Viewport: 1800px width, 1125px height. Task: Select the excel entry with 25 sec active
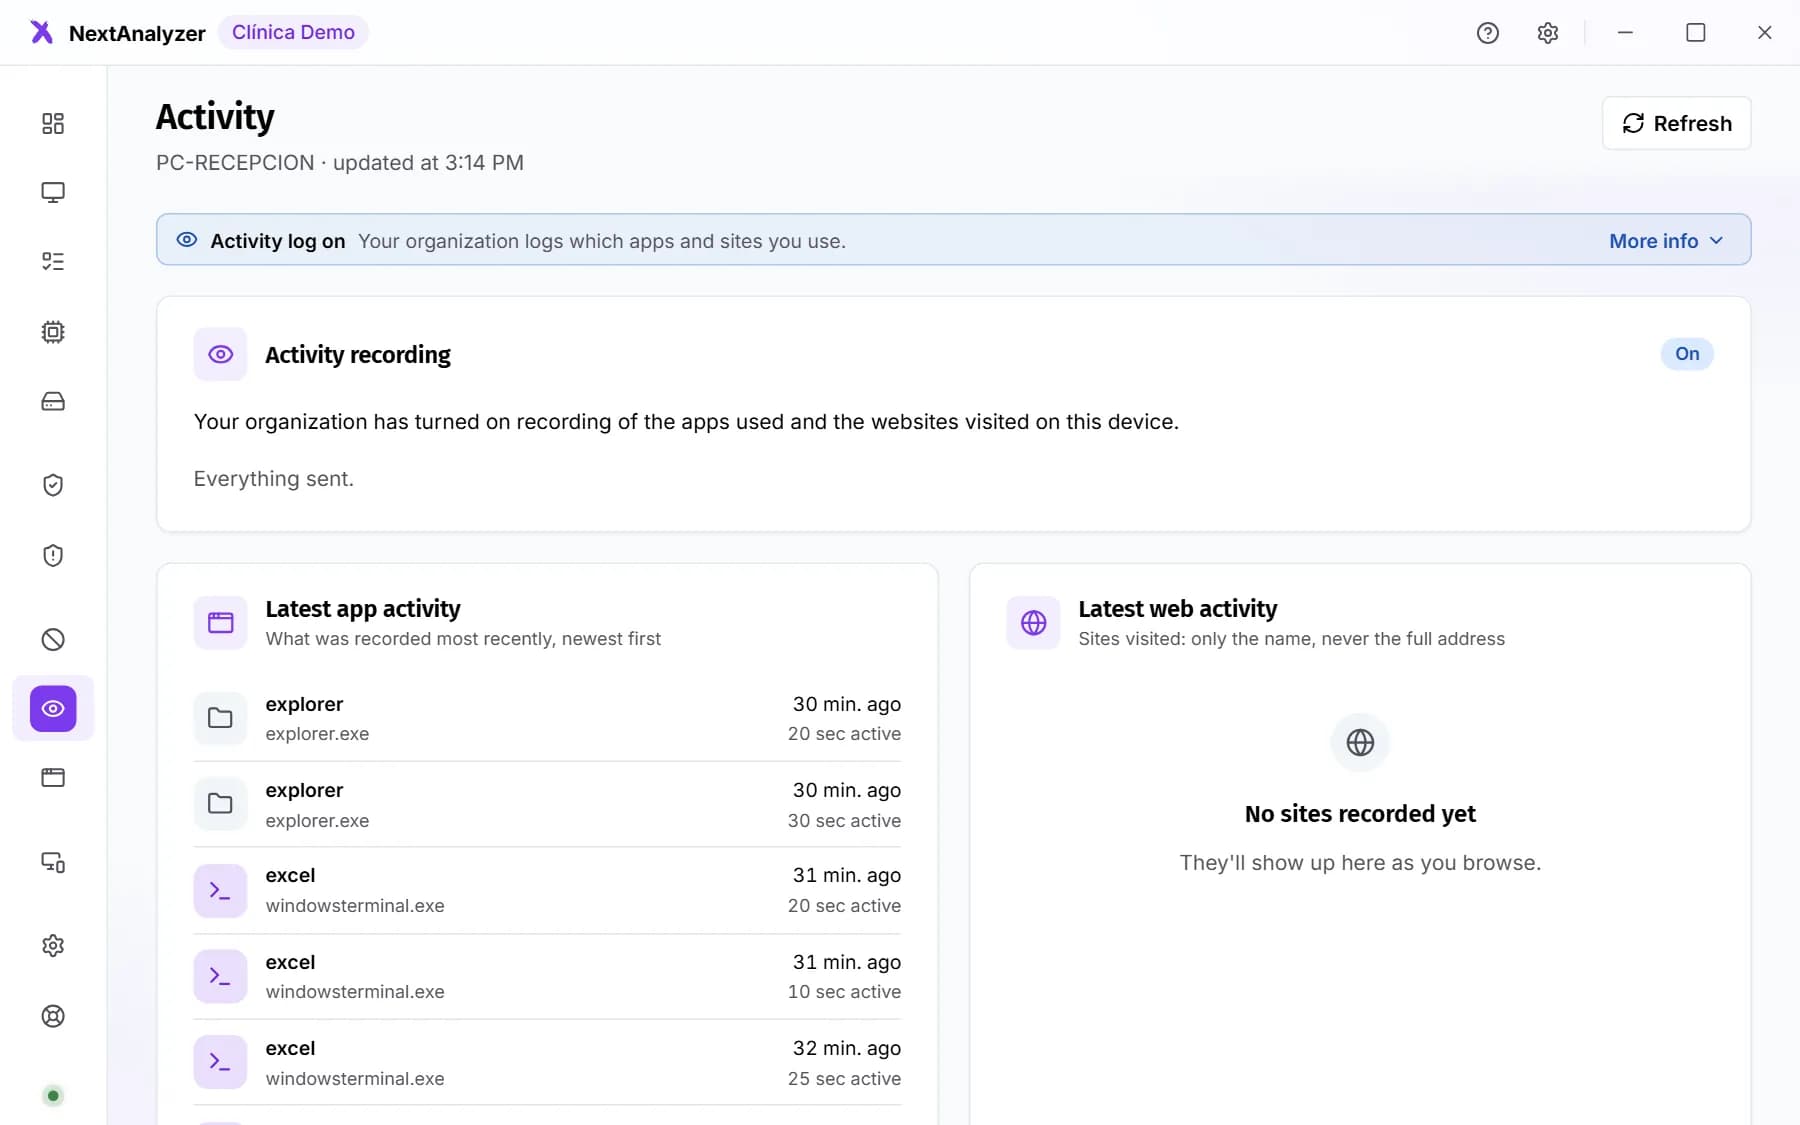547,1063
